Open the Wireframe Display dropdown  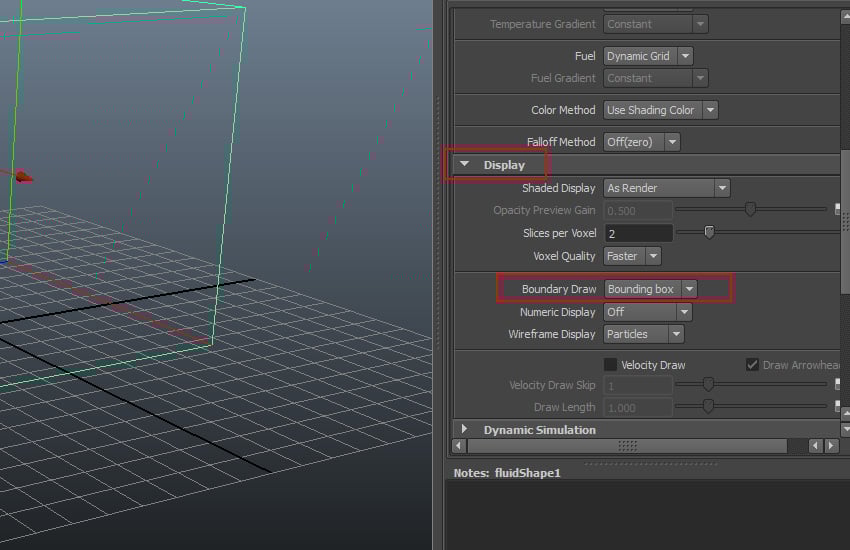click(x=643, y=334)
